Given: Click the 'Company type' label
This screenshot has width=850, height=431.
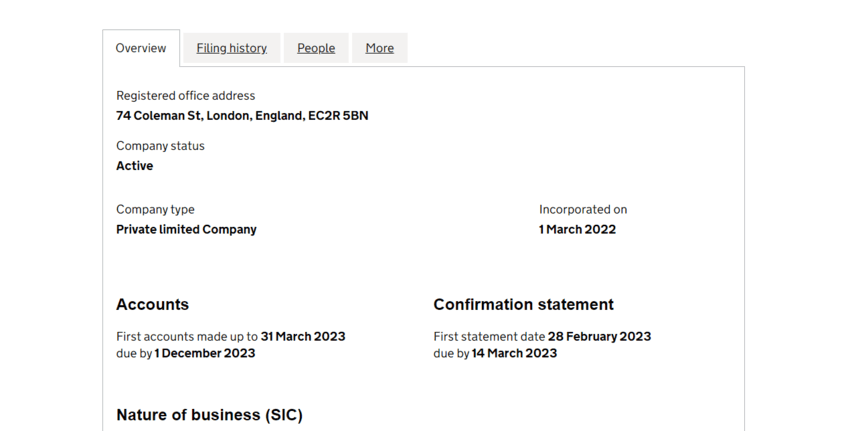Looking at the screenshot, I should coord(155,210).
